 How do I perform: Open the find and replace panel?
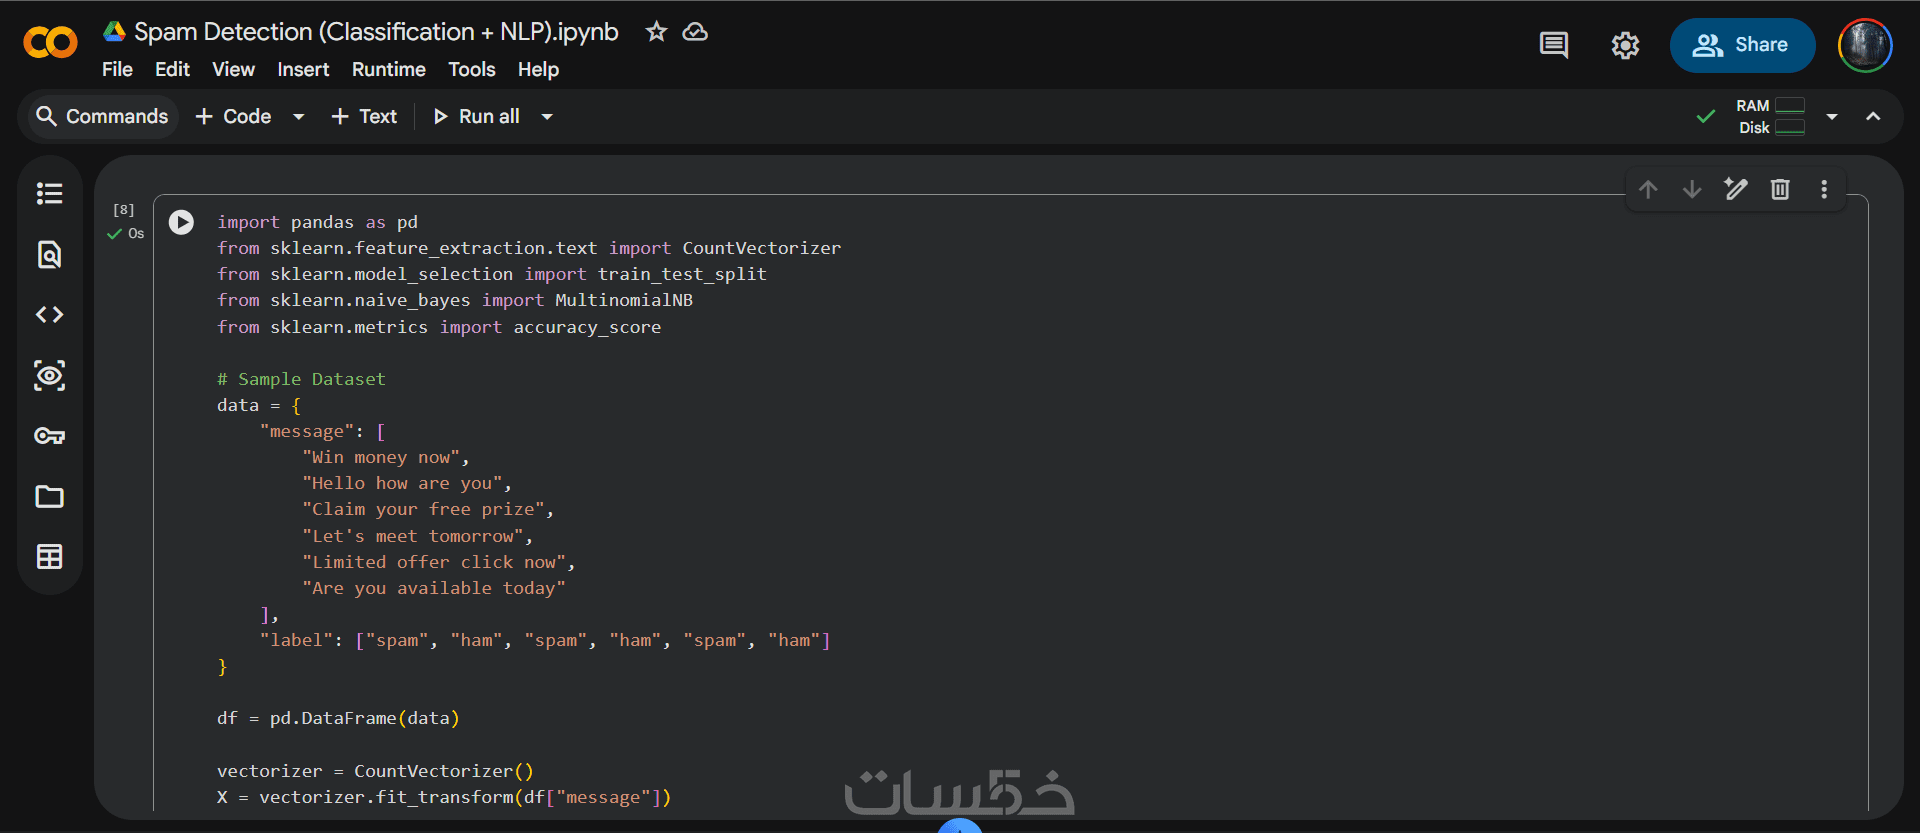[x=49, y=254]
